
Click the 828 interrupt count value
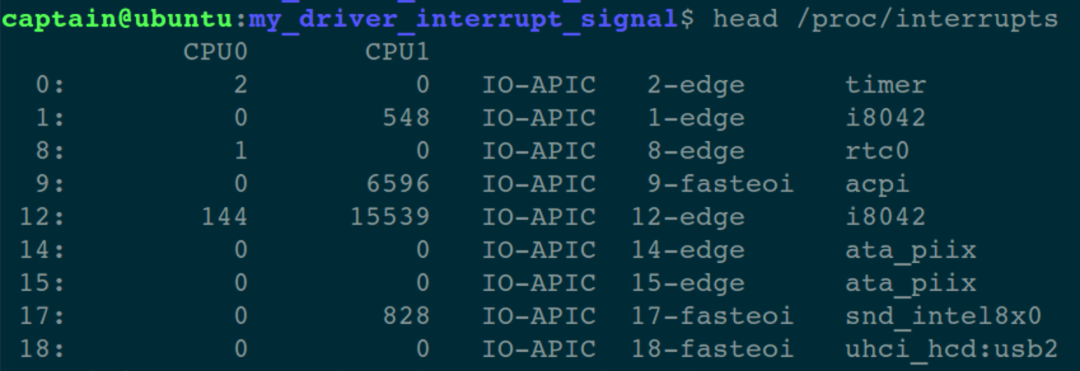click(x=406, y=316)
